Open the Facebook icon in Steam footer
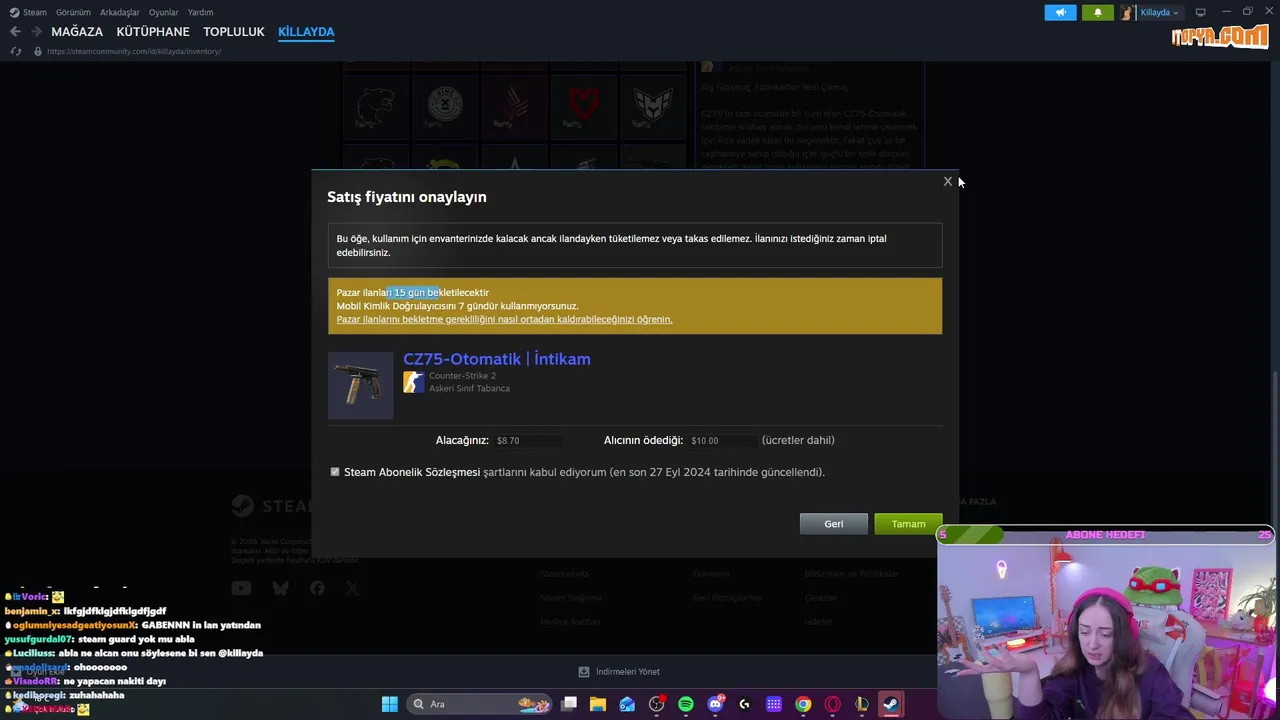 [317, 588]
